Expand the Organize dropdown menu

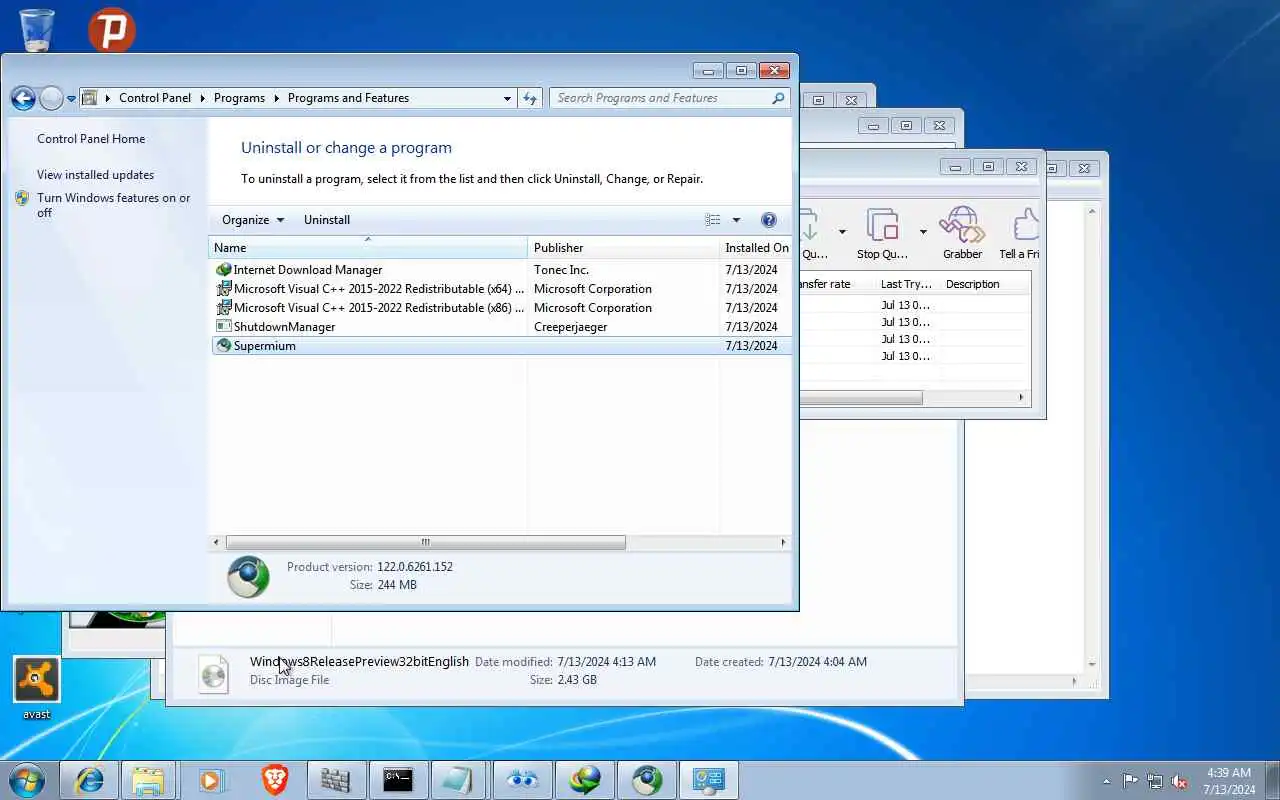coord(253,220)
